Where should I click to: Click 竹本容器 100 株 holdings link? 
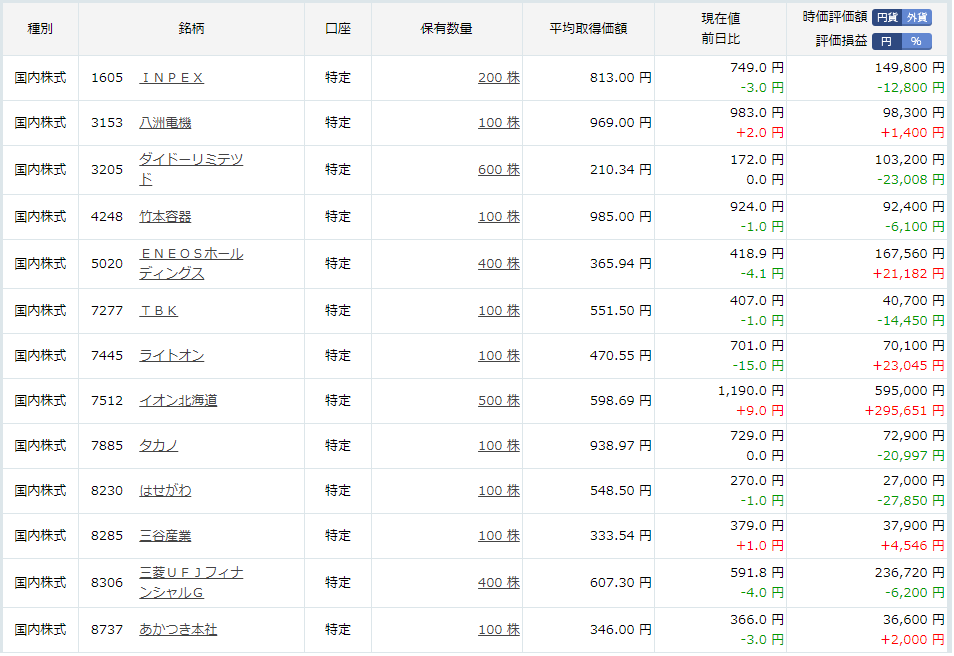tap(499, 217)
